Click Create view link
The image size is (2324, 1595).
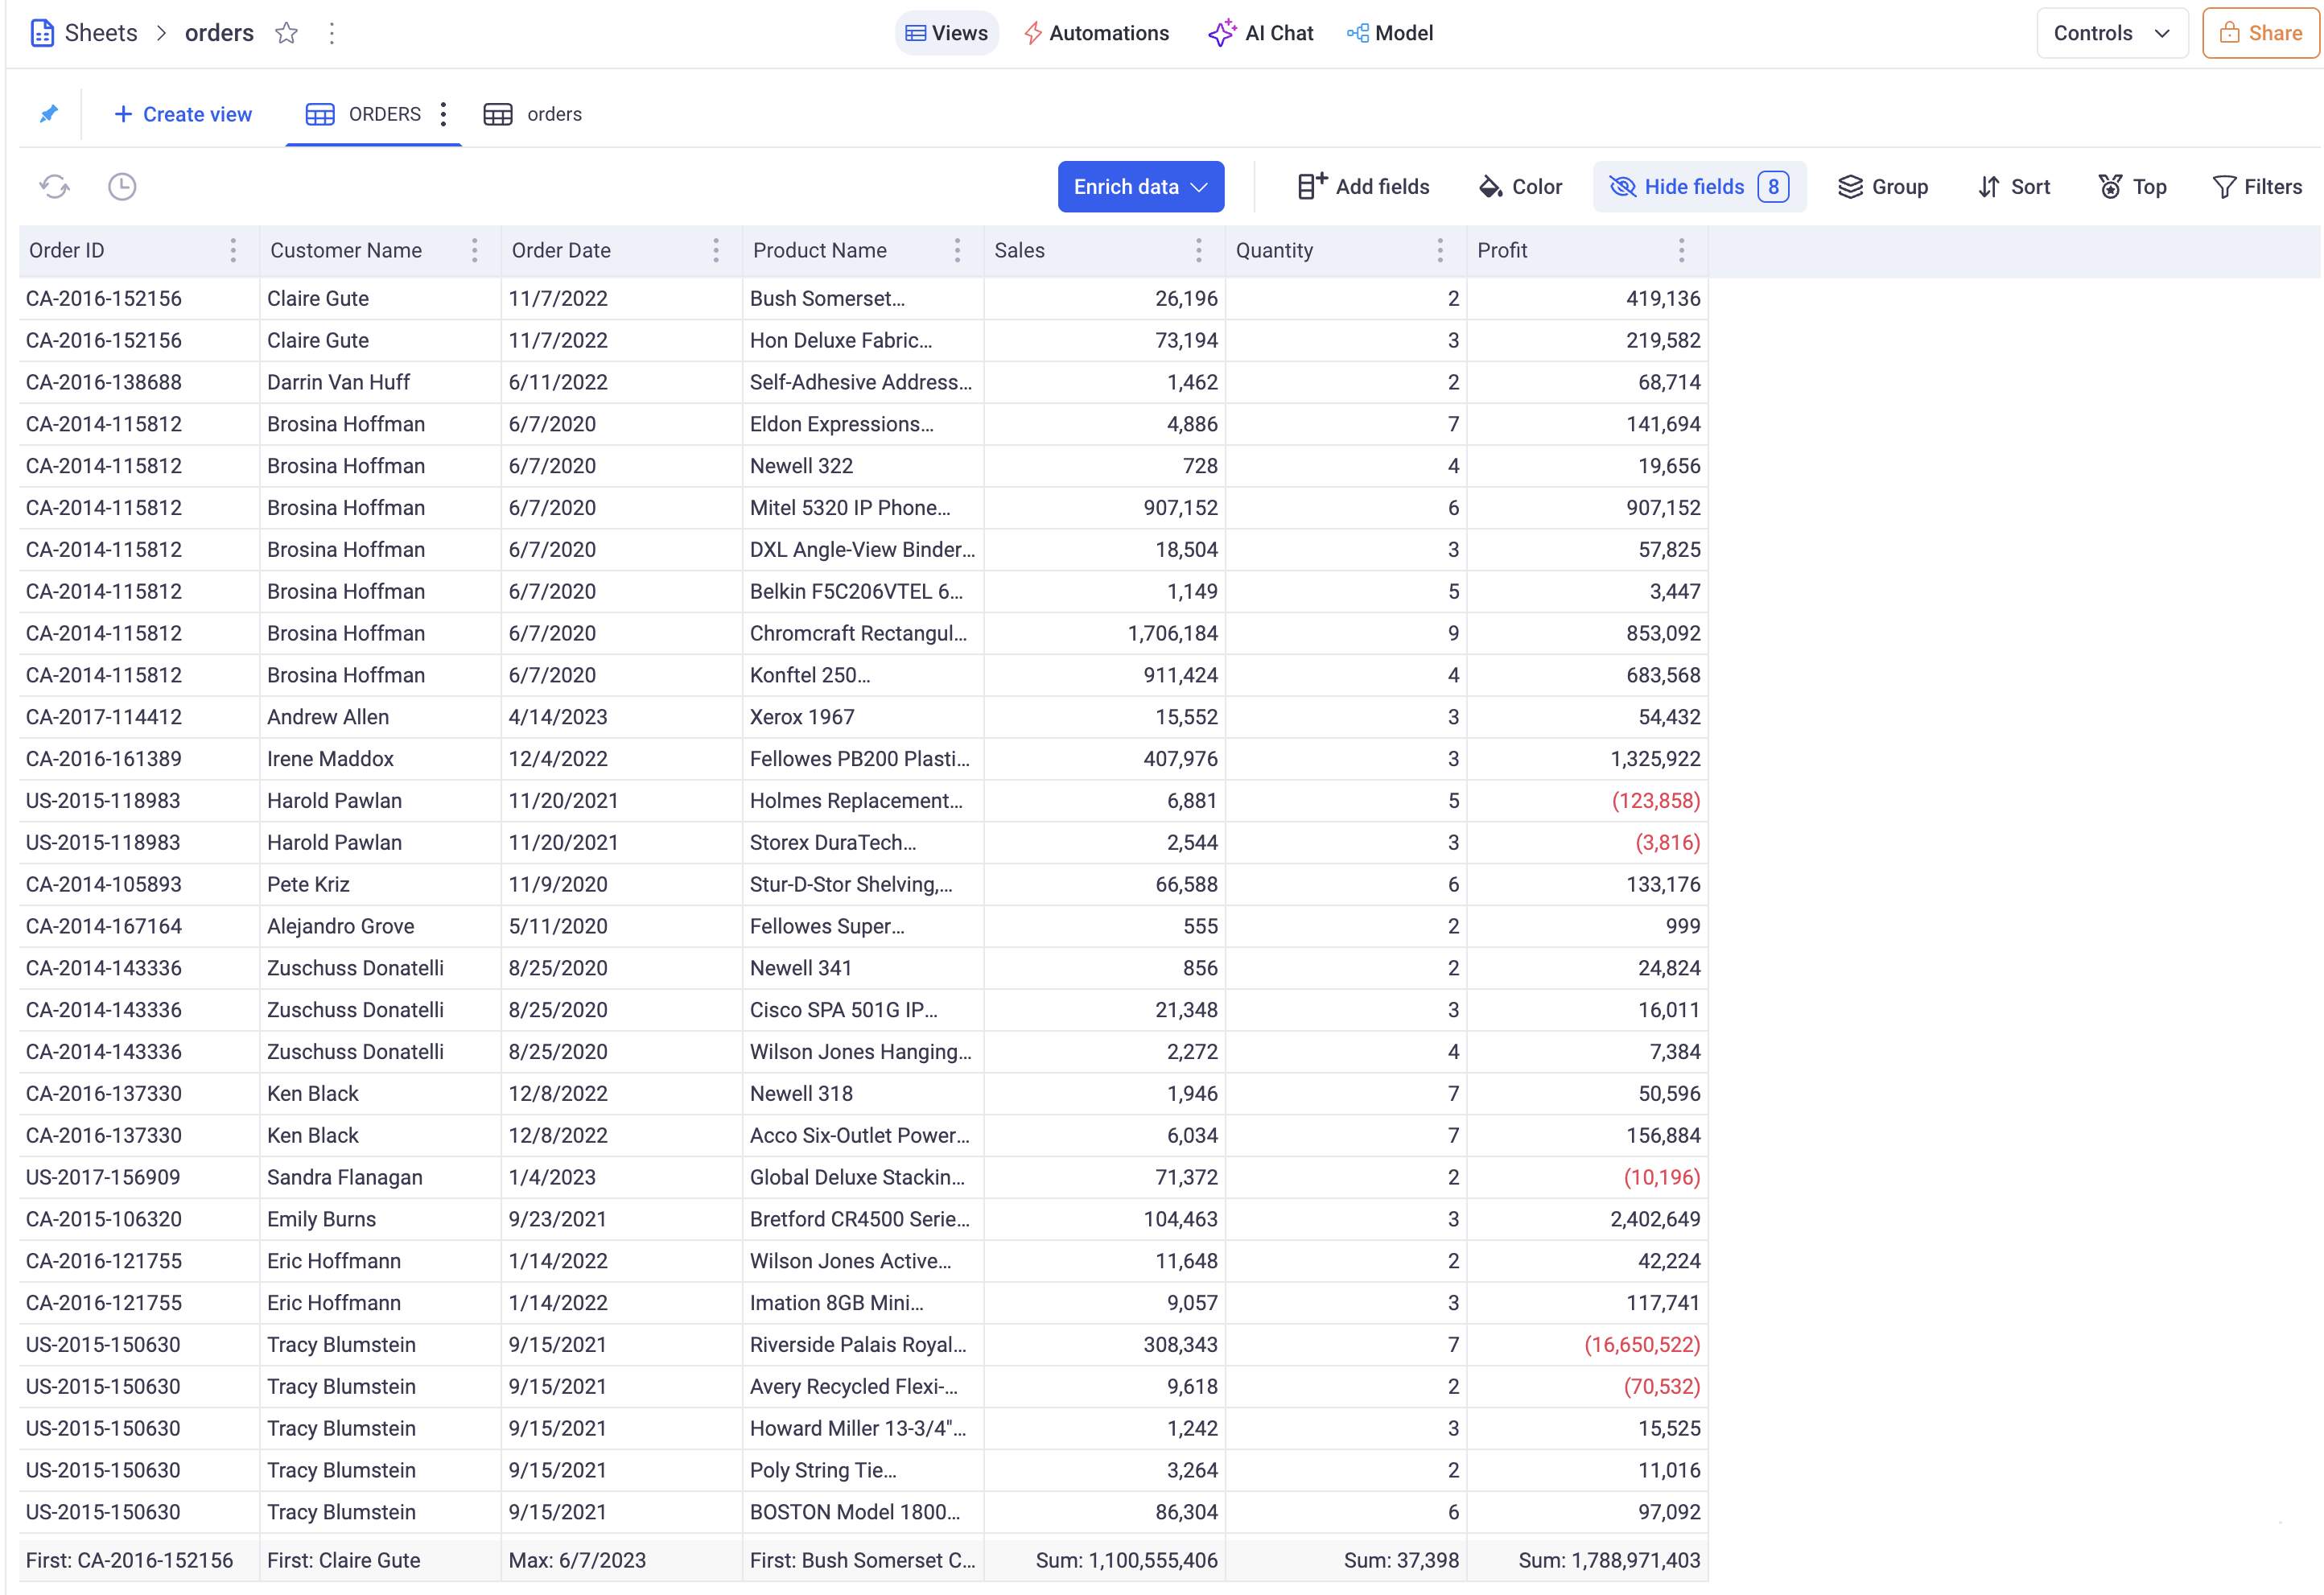[183, 114]
